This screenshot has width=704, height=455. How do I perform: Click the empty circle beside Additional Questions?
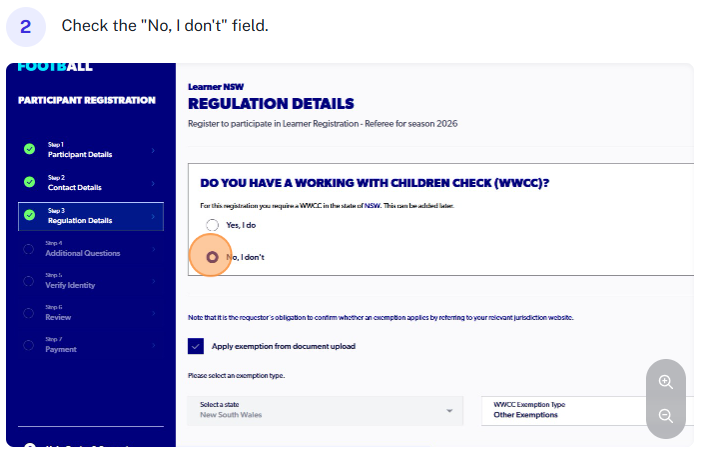click(29, 249)
